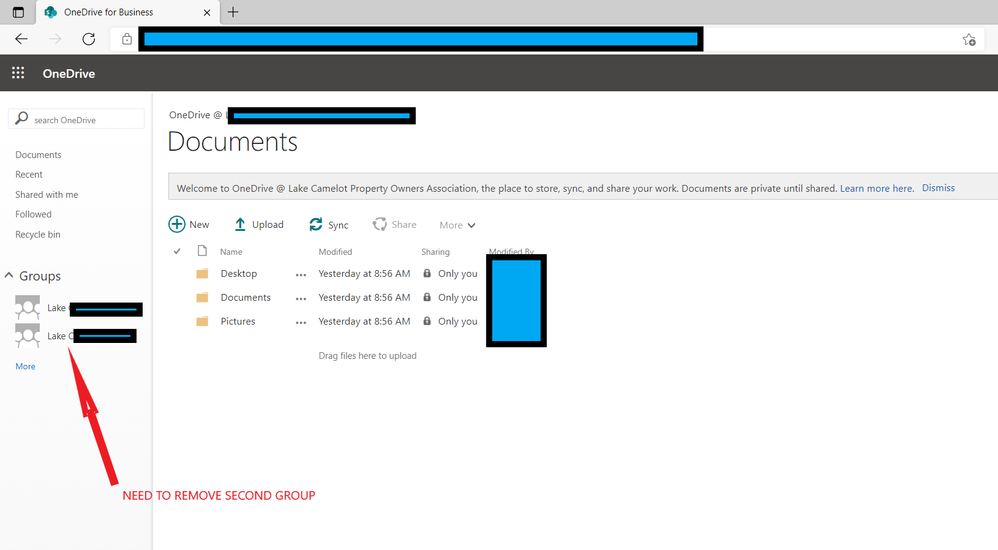Open Shared with me navigation item
The width and height of the screenshot is (998, 550).
click(x=46, y=195)
